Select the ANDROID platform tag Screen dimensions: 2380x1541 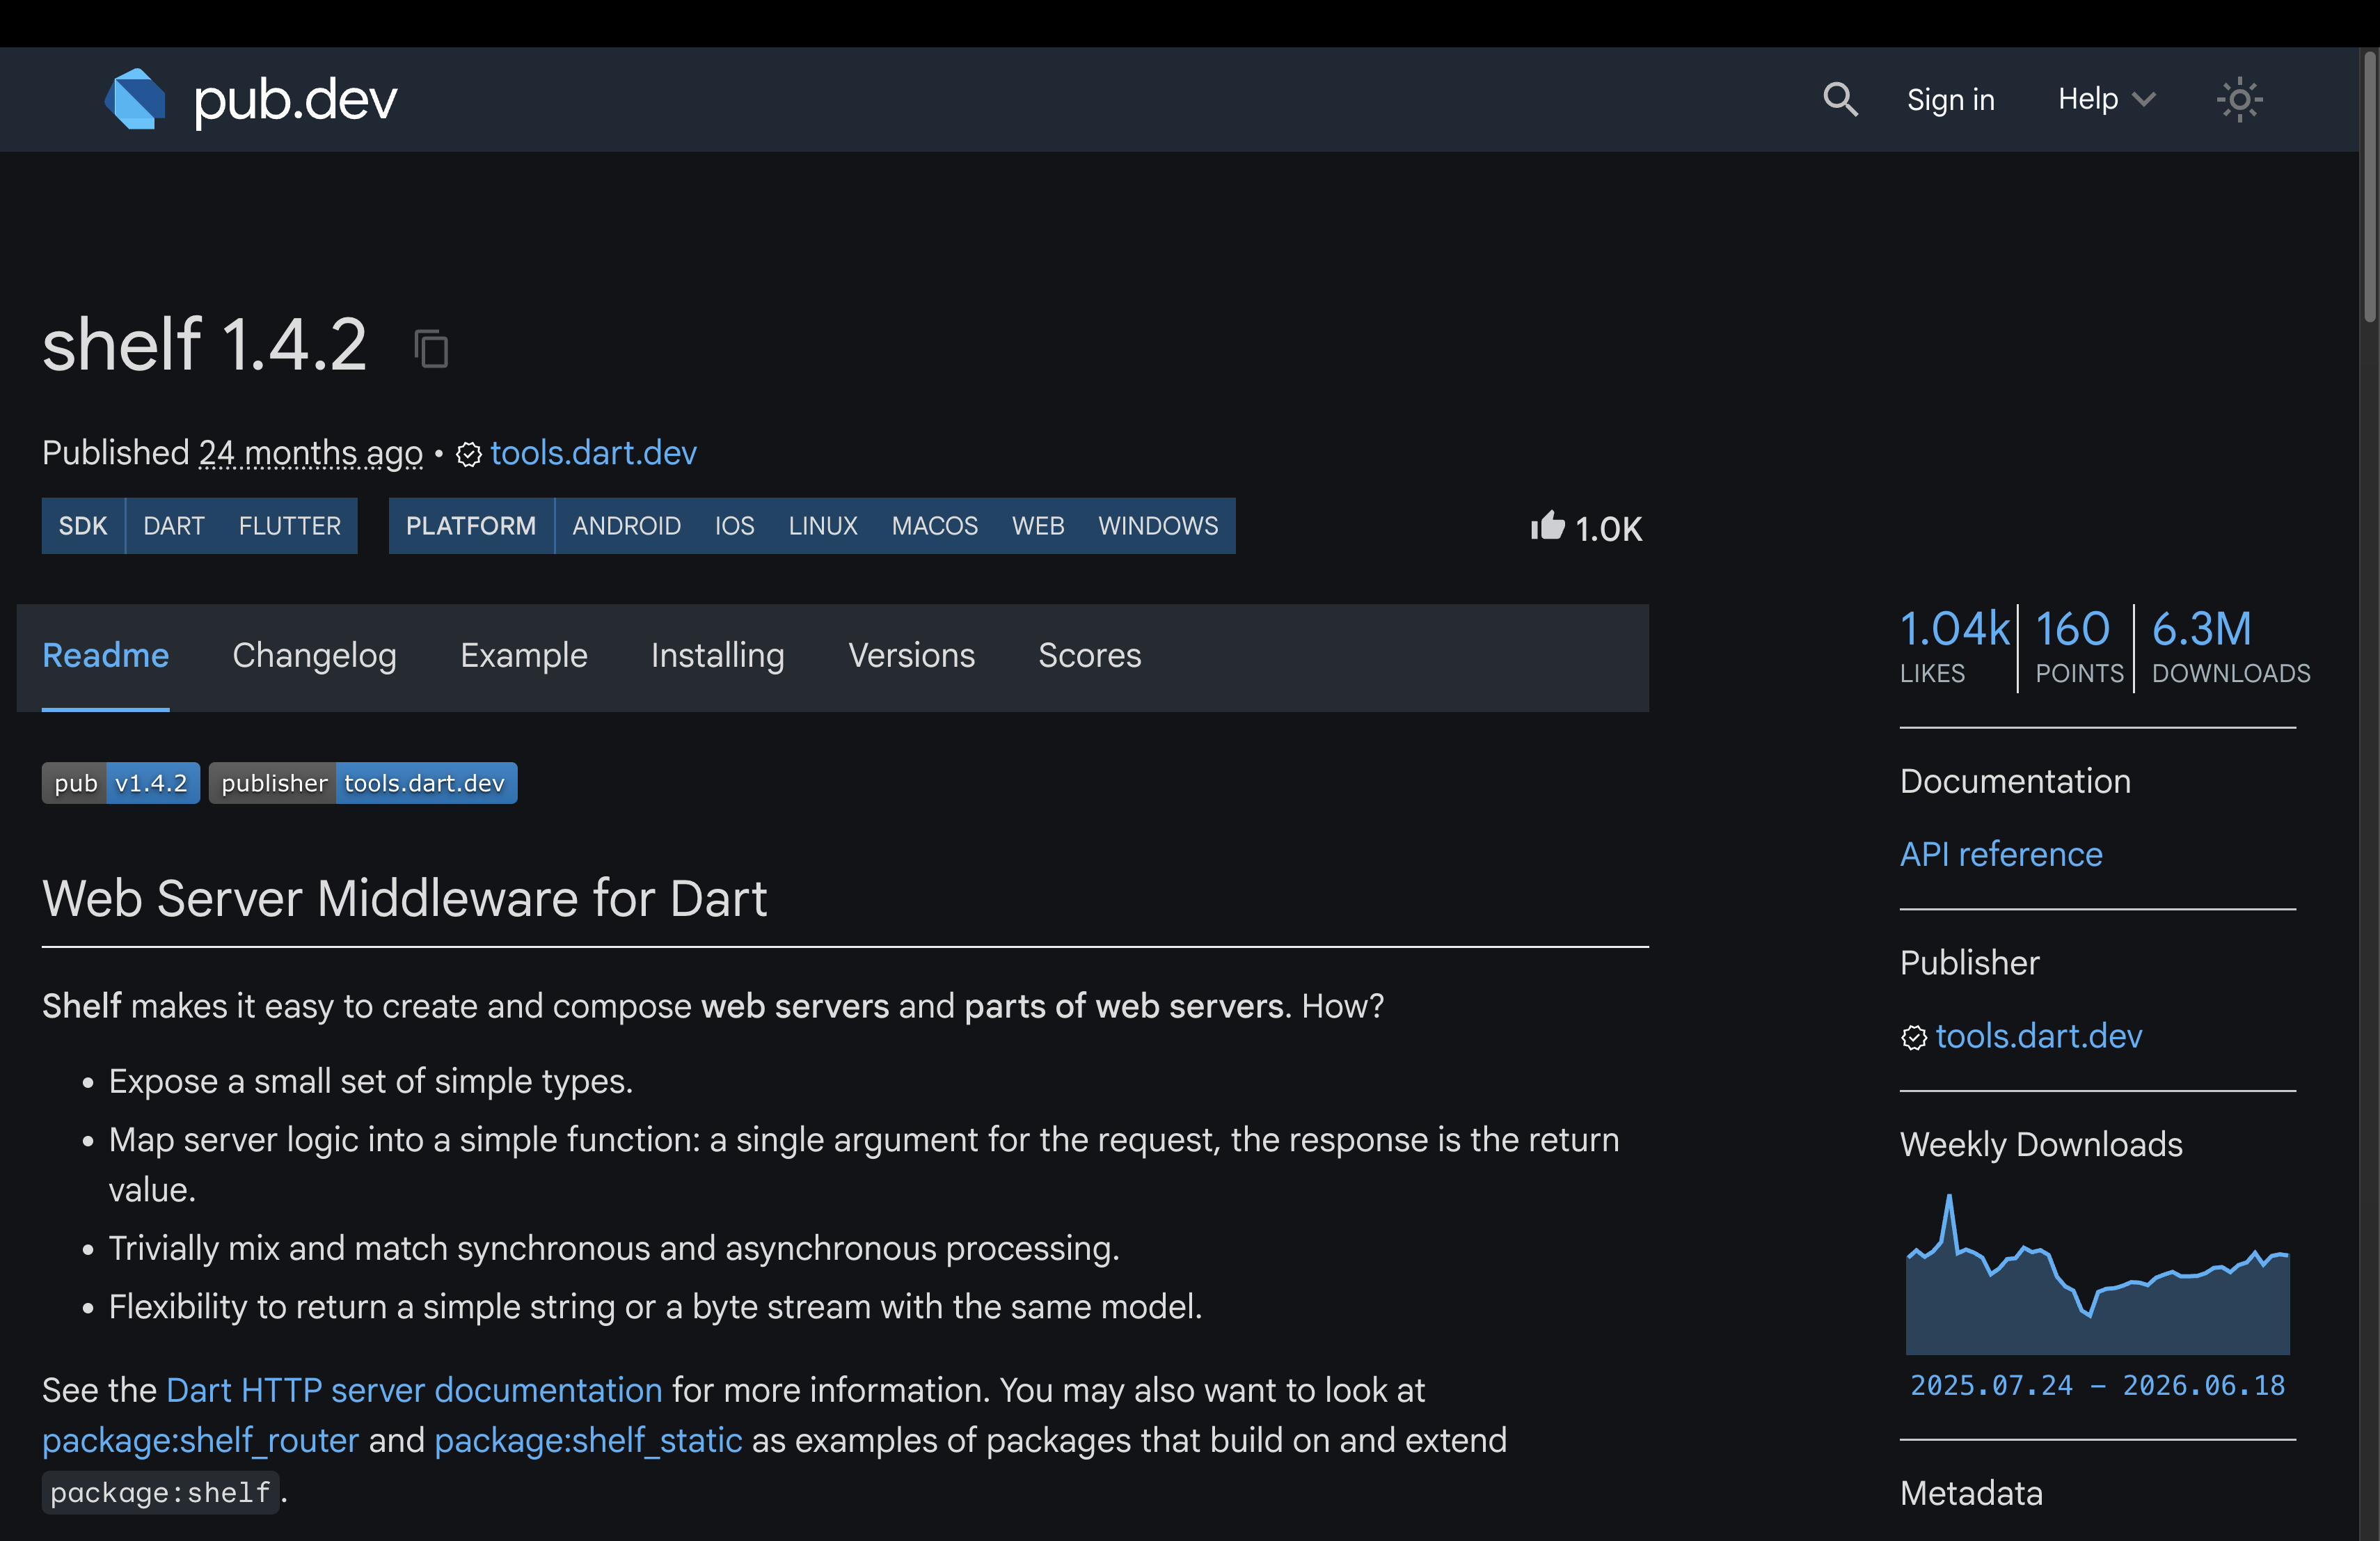[626, 526]
